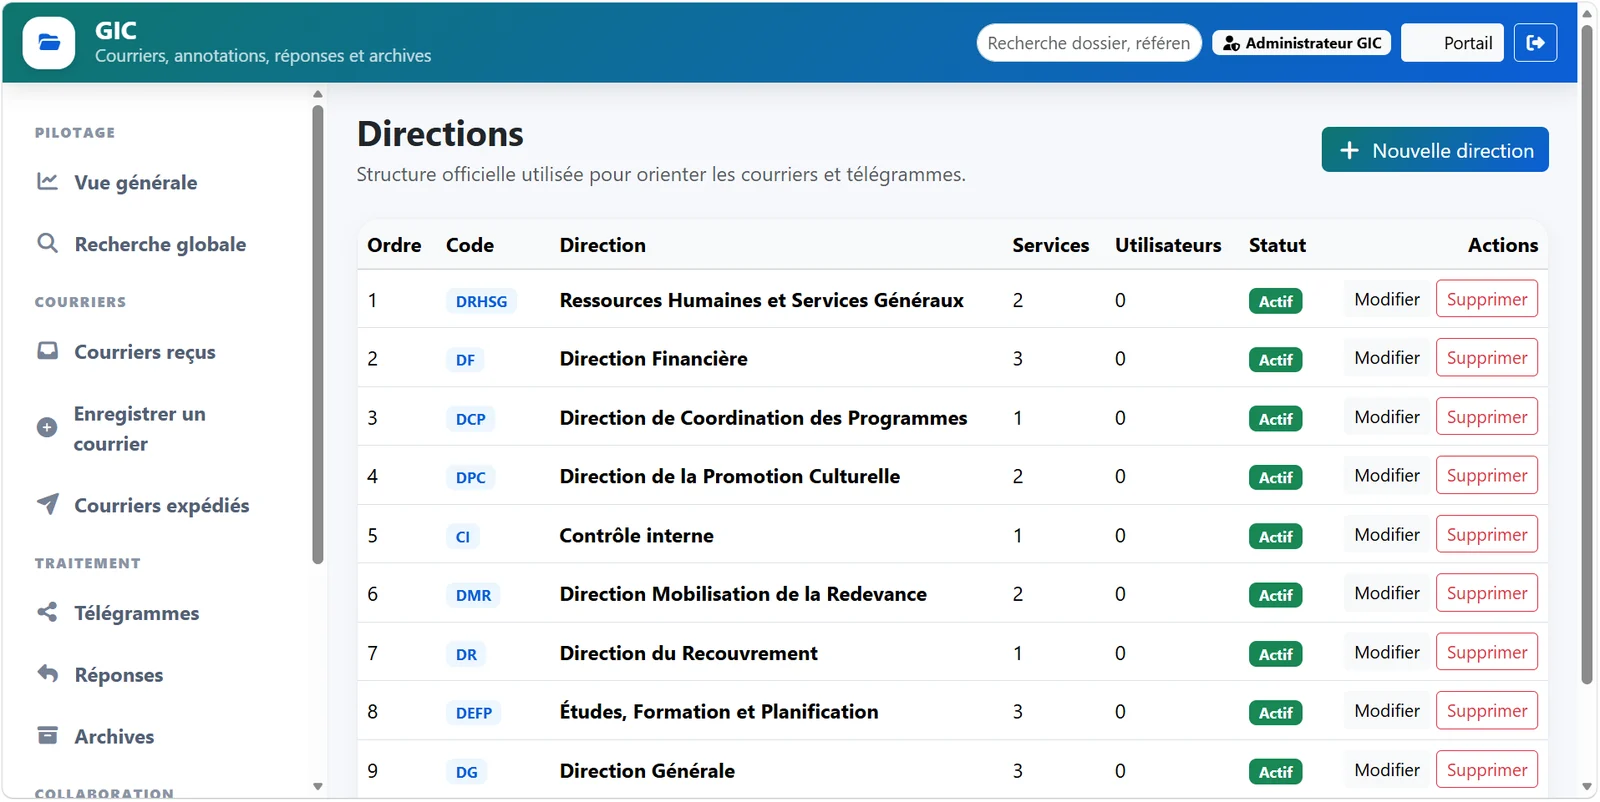Supprimer Direction du Recouvrement row
Screen dimensions: 1600x802
tap(1486, 652)
